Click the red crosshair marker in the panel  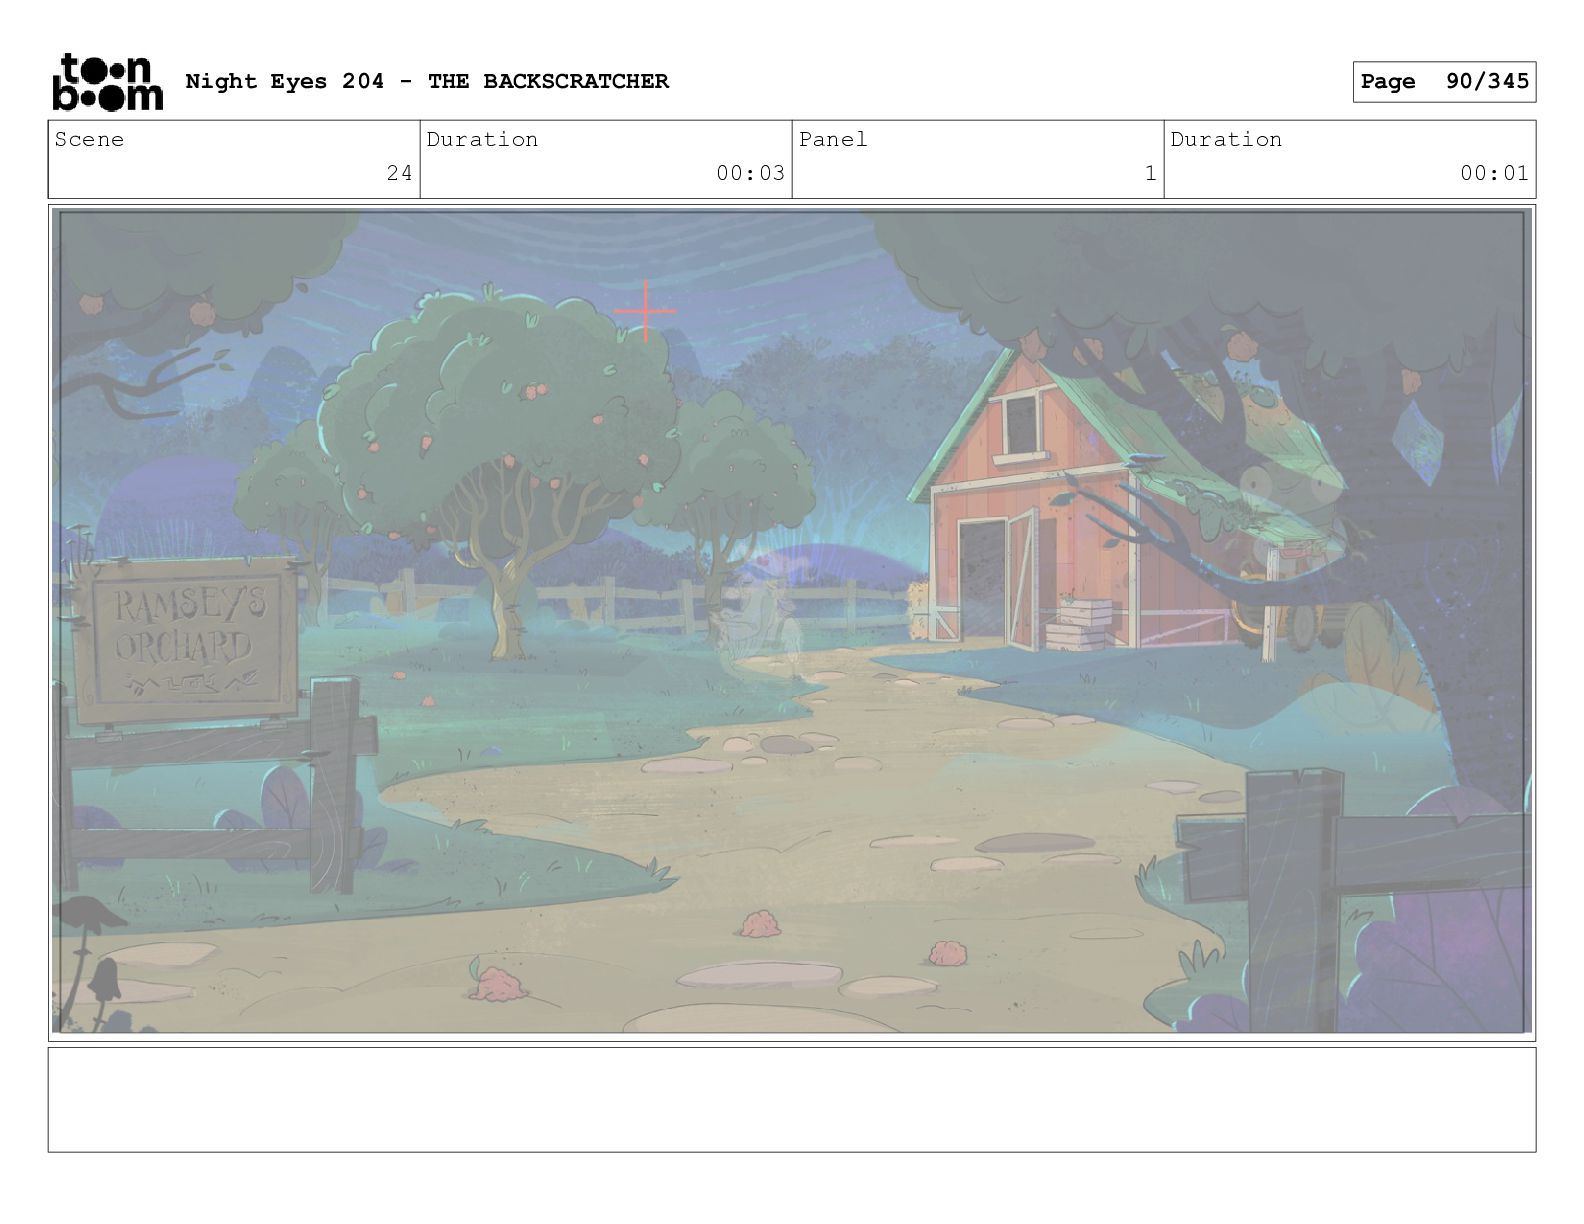pos(645,311)
